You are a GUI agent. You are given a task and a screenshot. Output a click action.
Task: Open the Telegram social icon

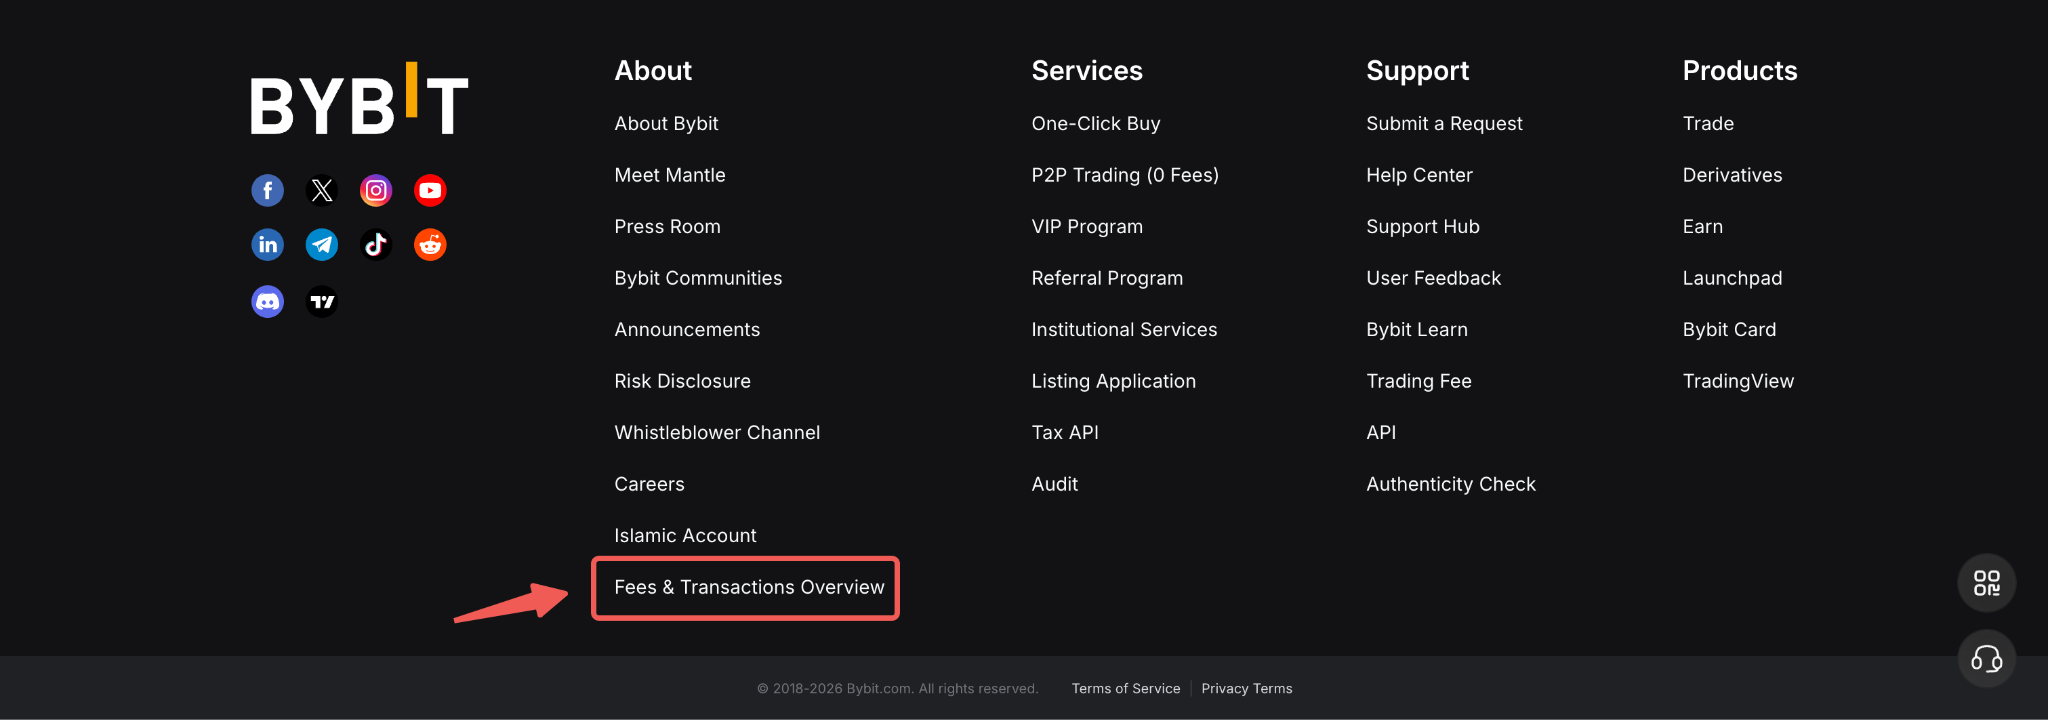click(322, 245)
